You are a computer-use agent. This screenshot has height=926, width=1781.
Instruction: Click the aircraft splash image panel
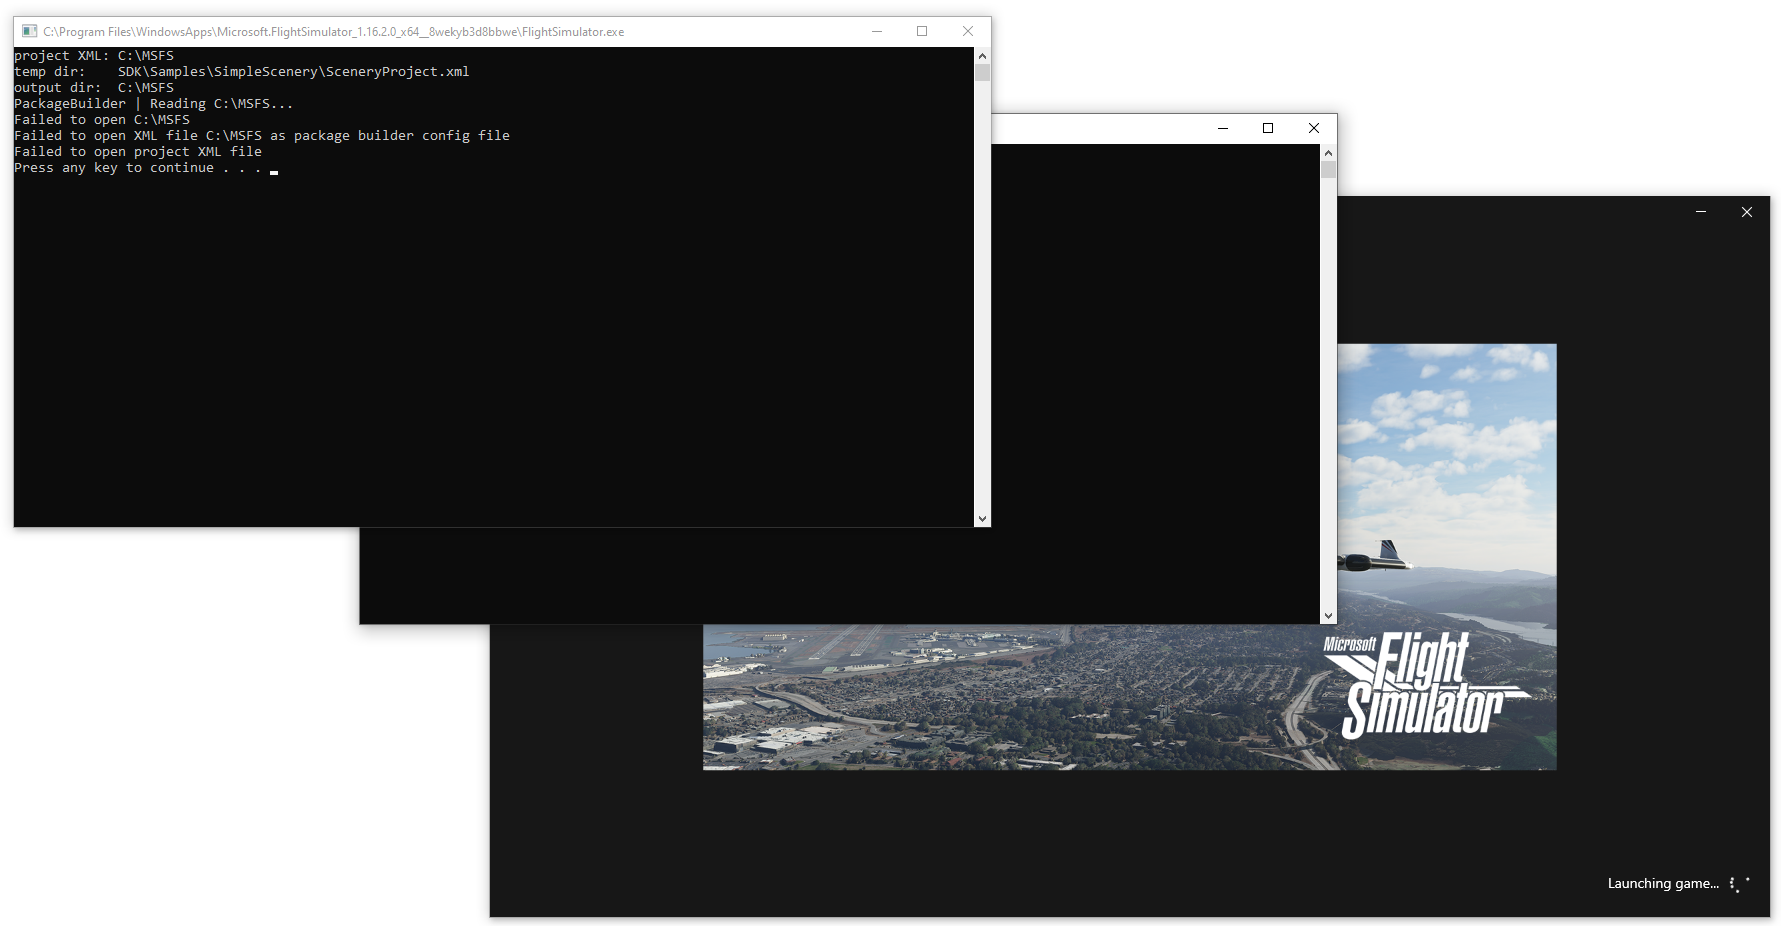pos(1450,480)
